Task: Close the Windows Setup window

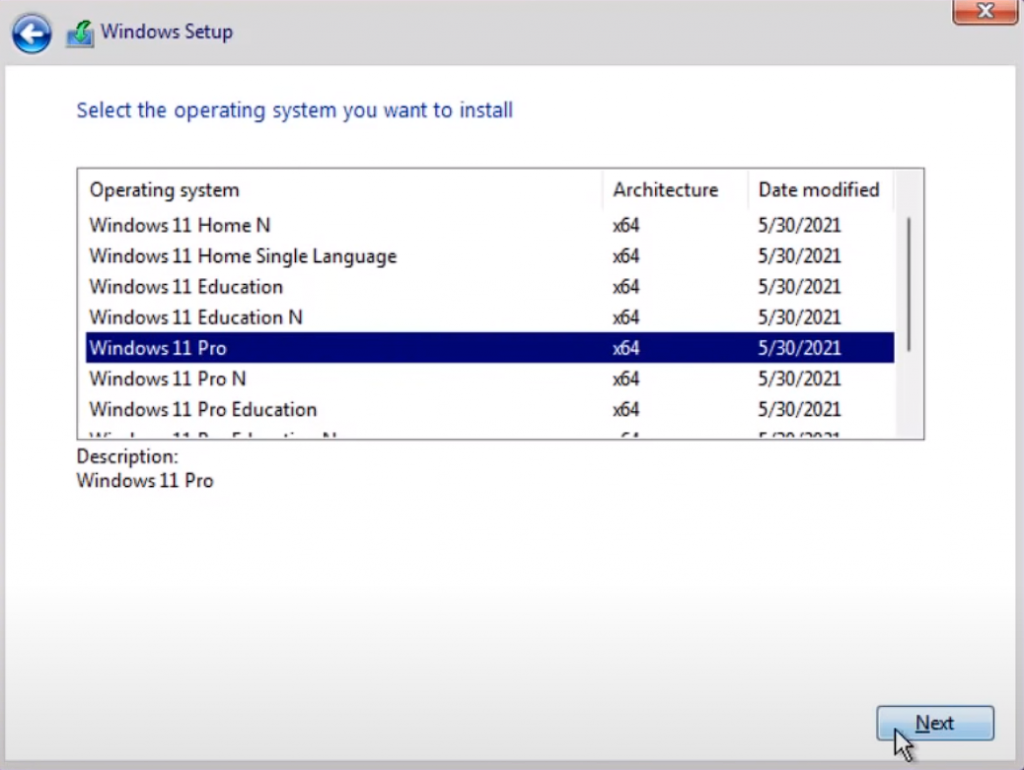Action: coord(984,11)
